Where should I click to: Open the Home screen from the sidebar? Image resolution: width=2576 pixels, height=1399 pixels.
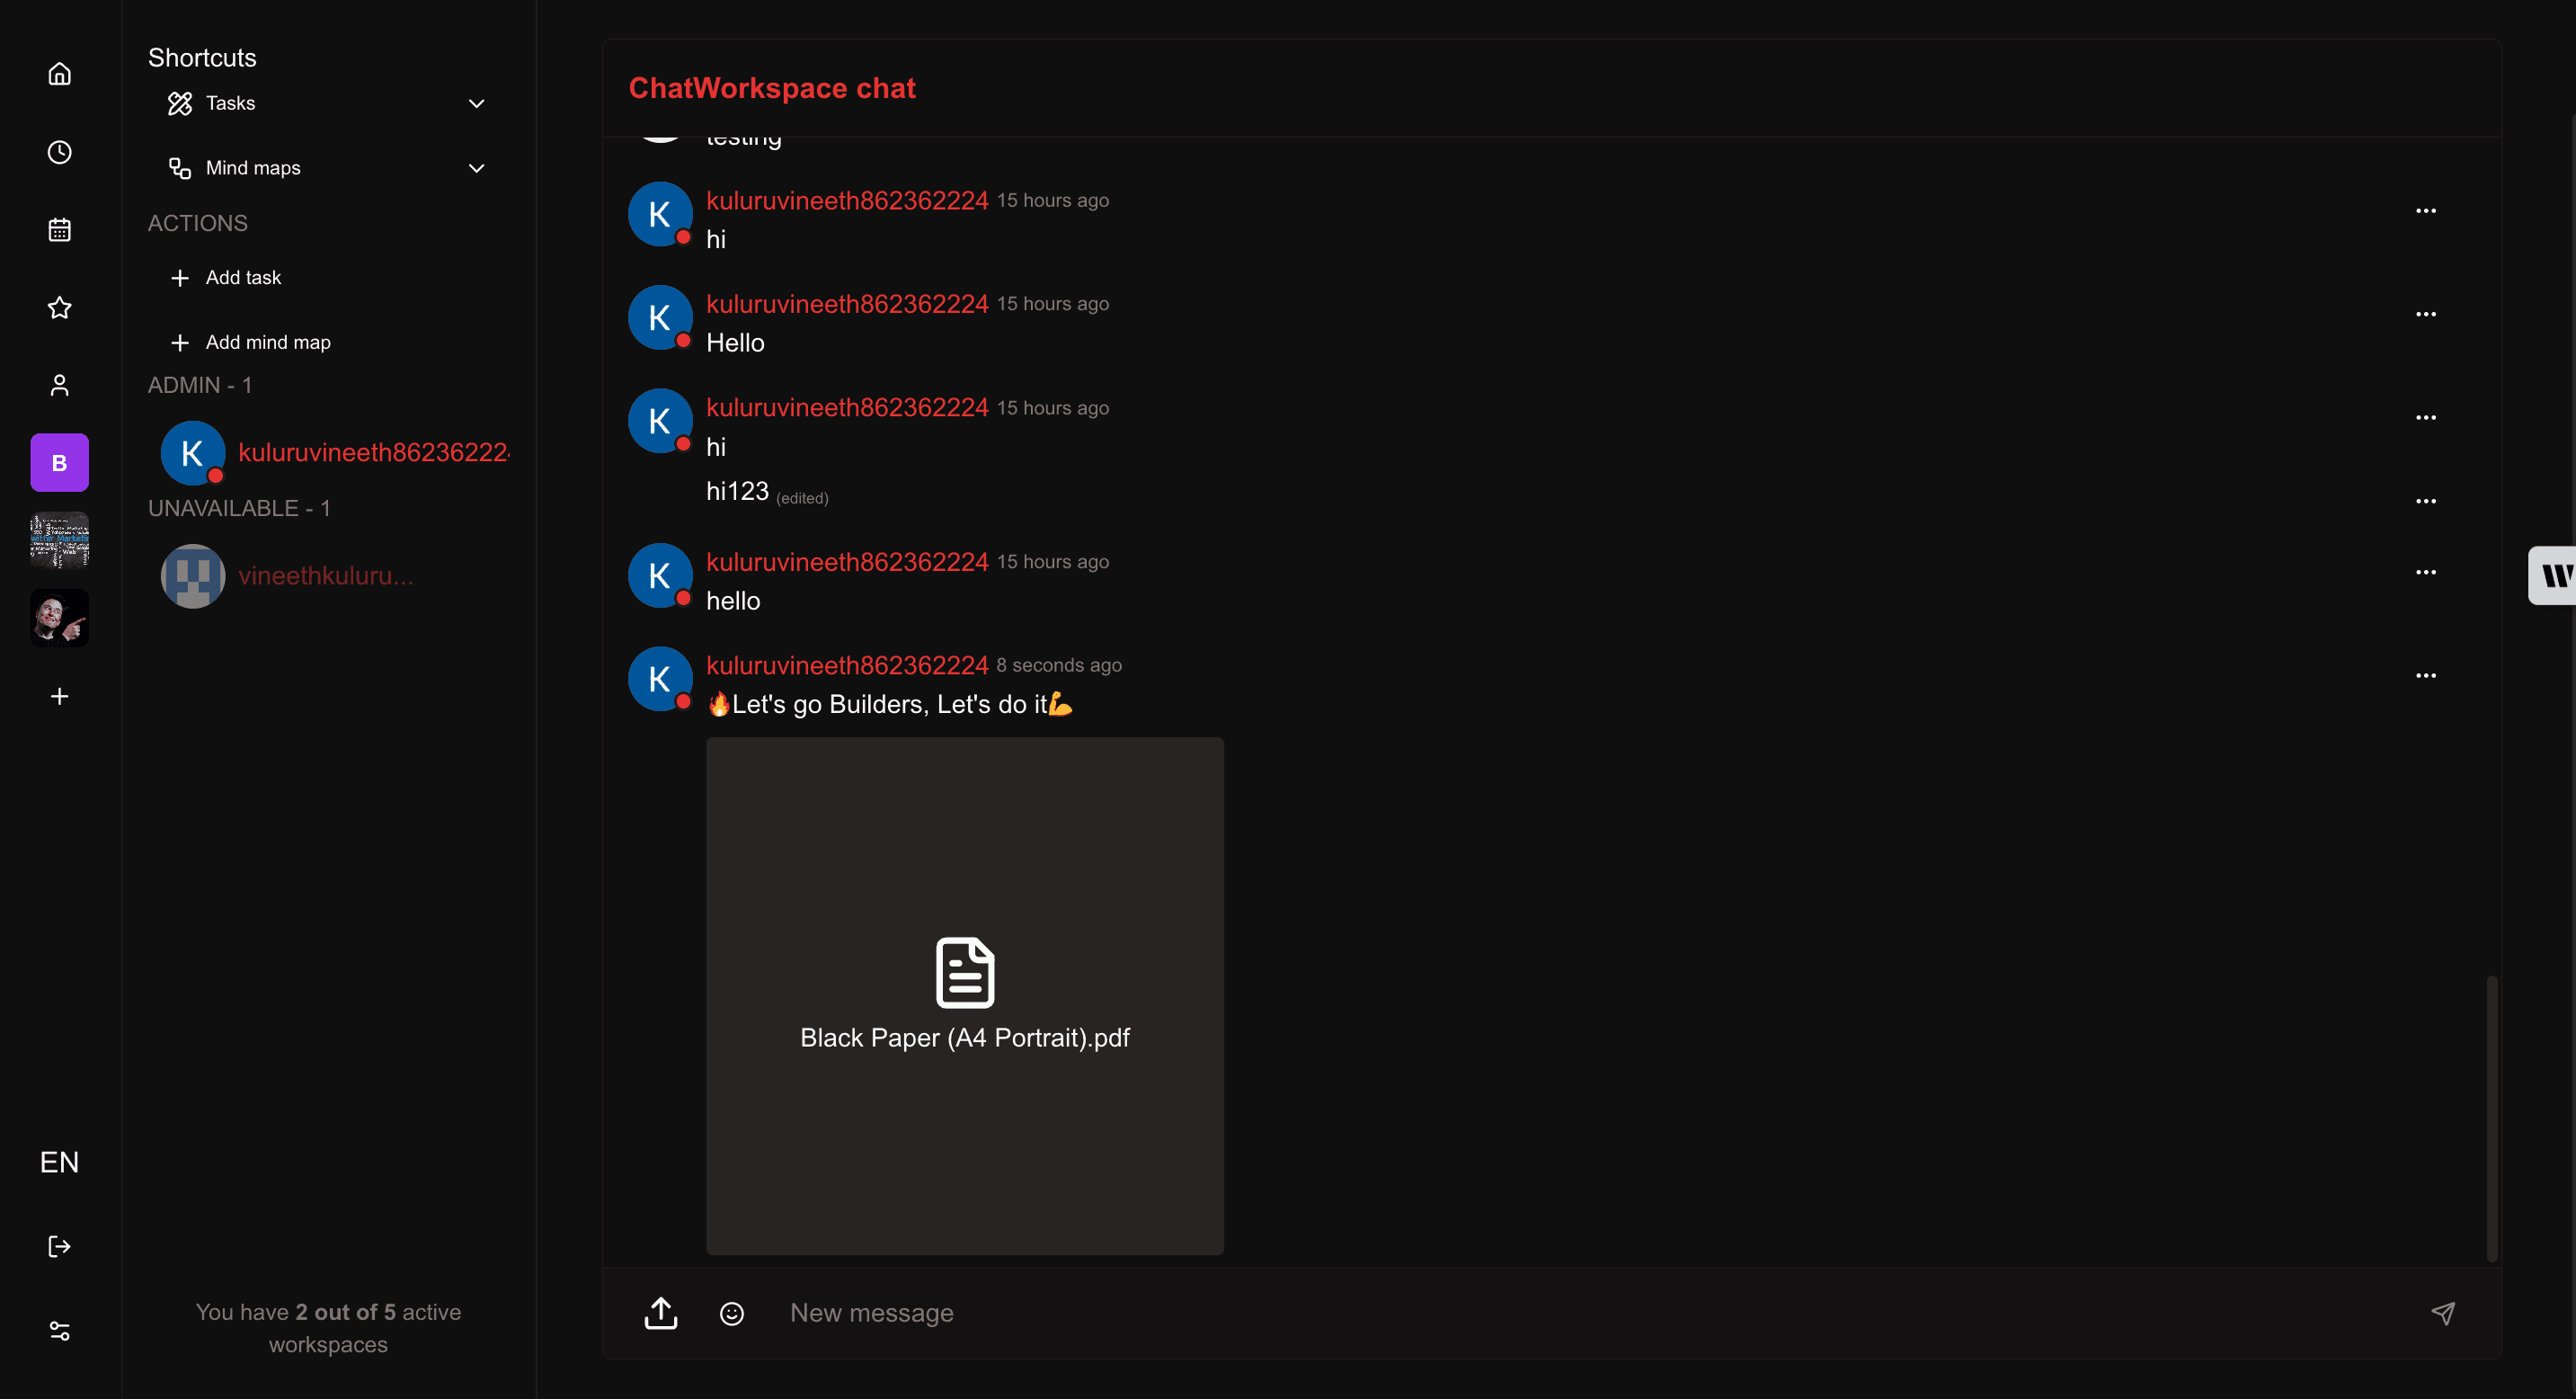[x=59, y=73]
